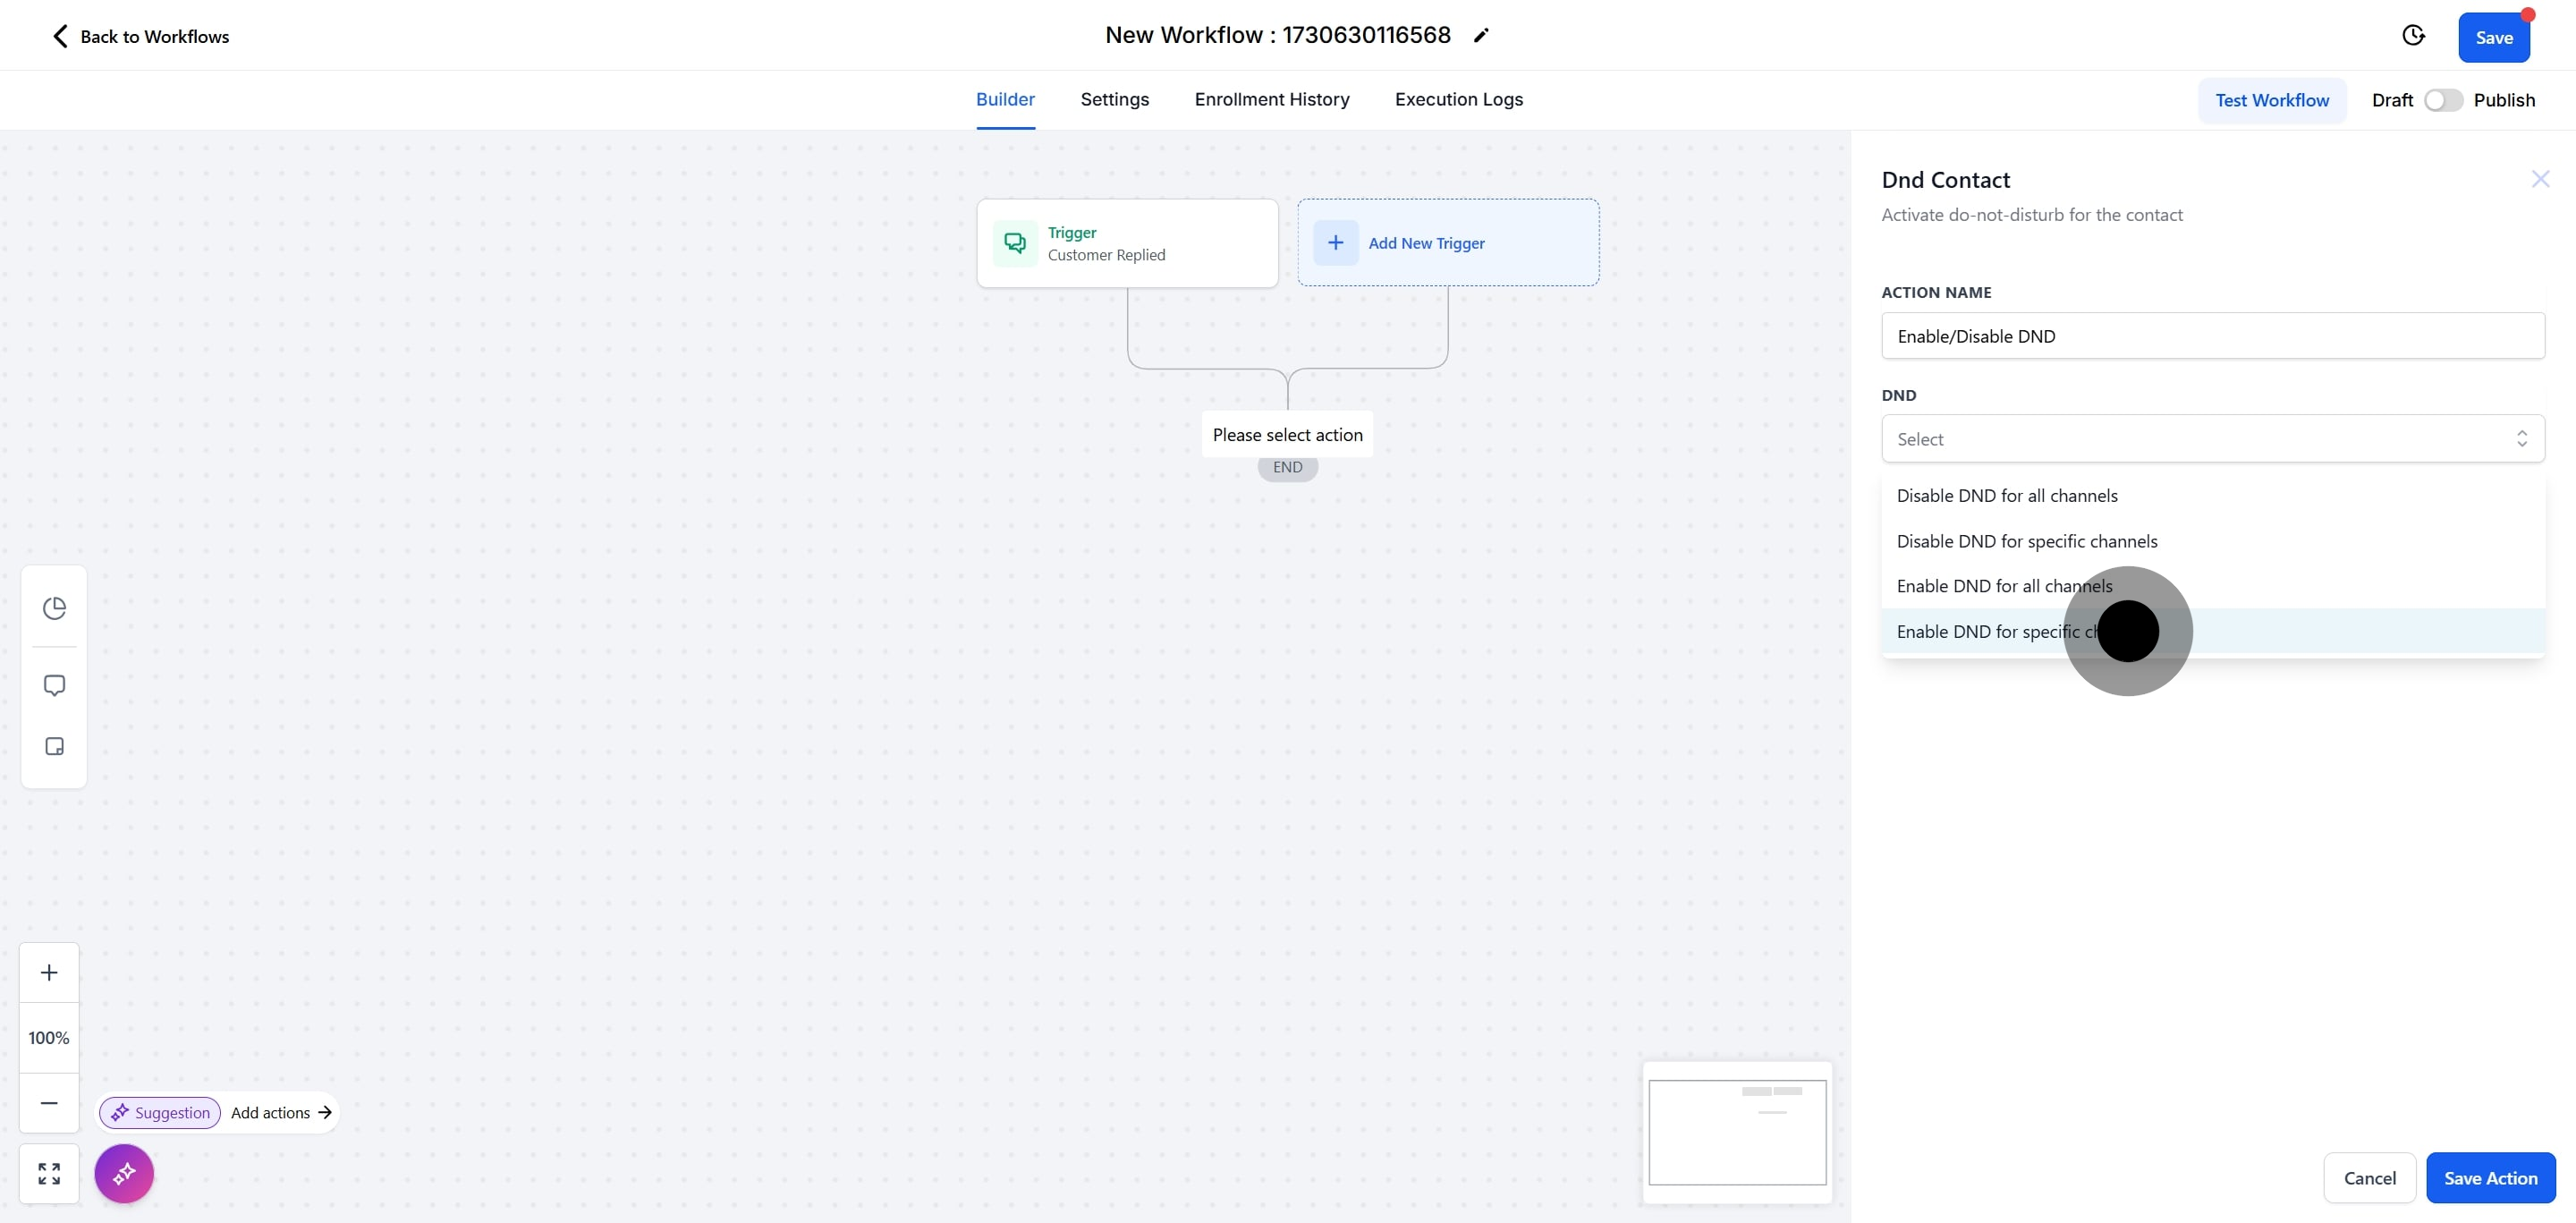Open the DND Select dropdown

click(x=2212, y=439)
